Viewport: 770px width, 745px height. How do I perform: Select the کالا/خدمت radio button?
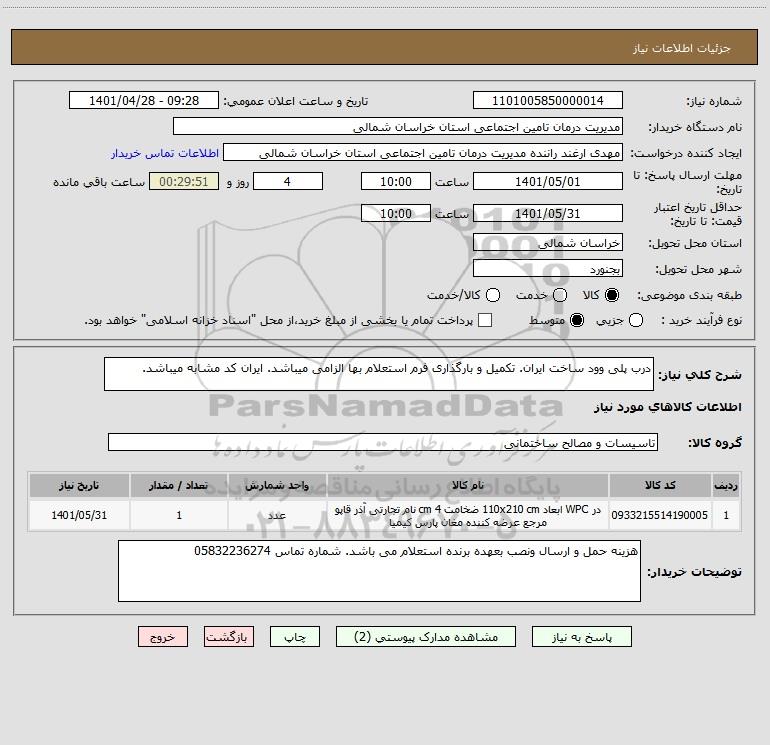[493, 295]
